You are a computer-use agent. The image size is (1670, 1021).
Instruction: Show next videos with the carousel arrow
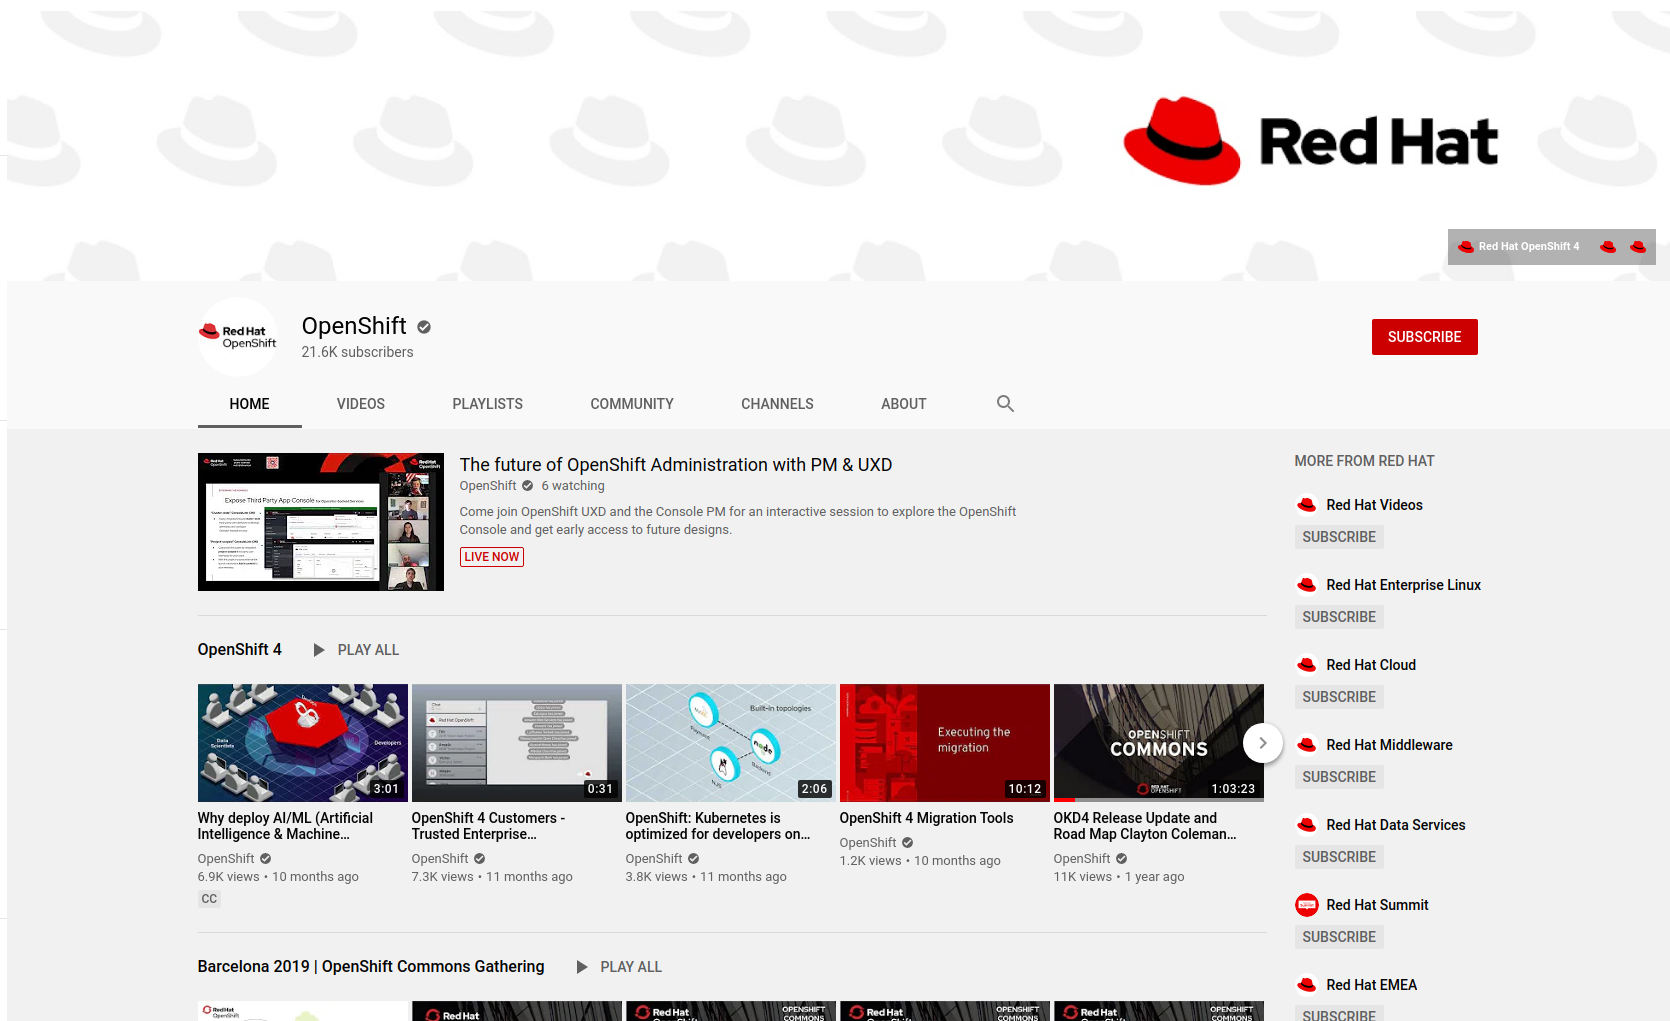[x=1262, y=743]
